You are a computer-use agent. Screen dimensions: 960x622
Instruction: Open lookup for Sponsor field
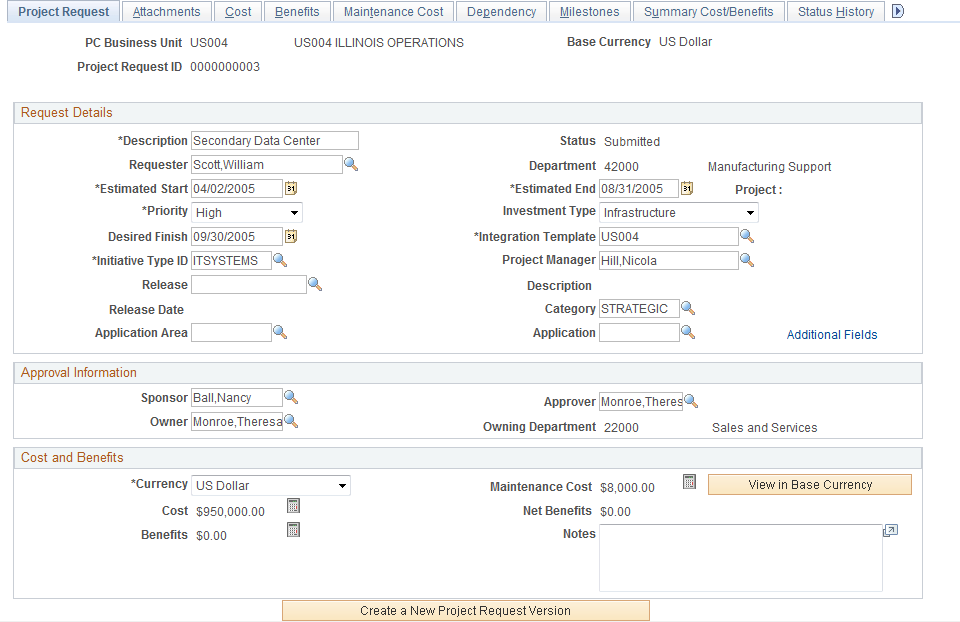coord(291,397)
